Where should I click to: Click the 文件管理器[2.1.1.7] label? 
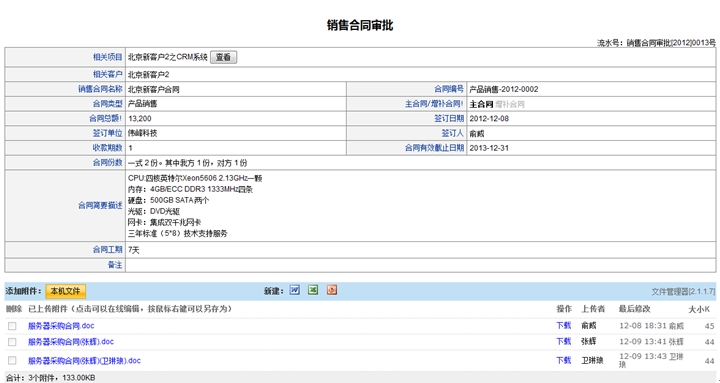pos(683,291)
